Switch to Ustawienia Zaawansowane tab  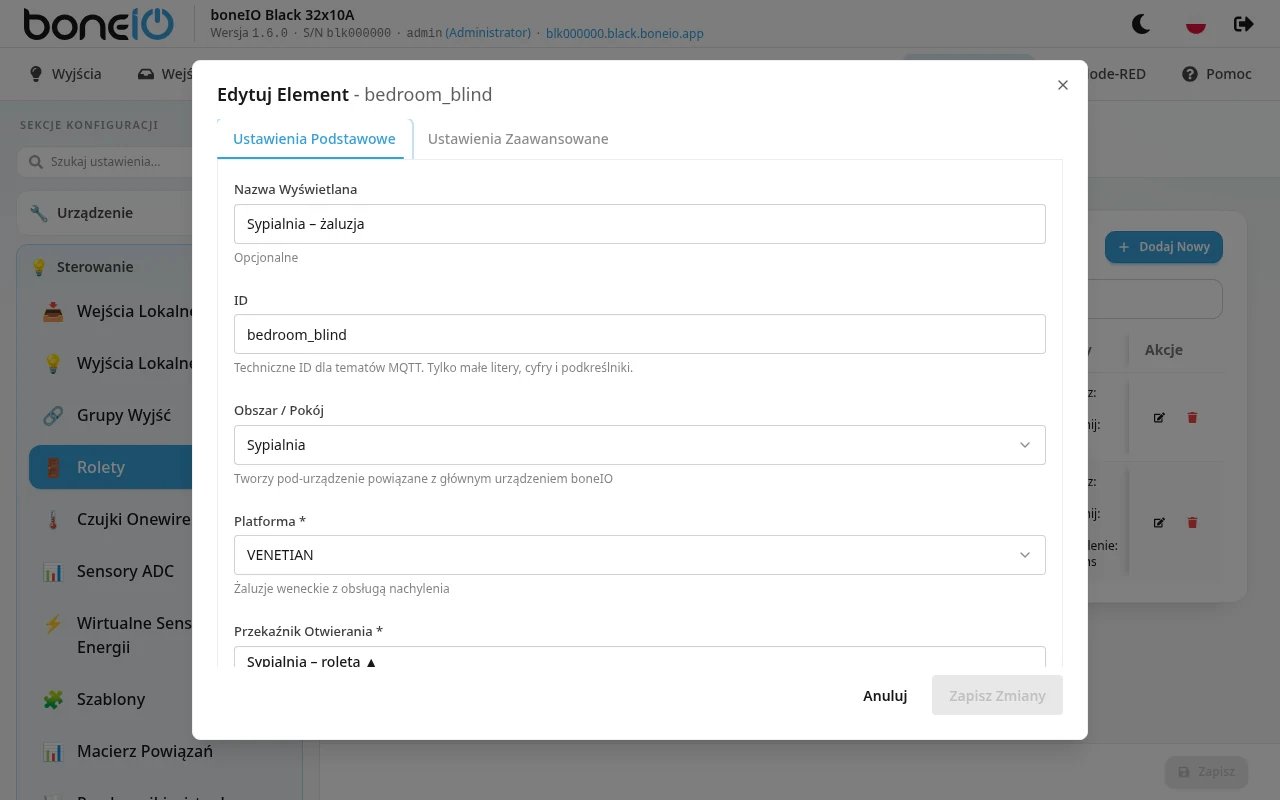tap(518, 139)
